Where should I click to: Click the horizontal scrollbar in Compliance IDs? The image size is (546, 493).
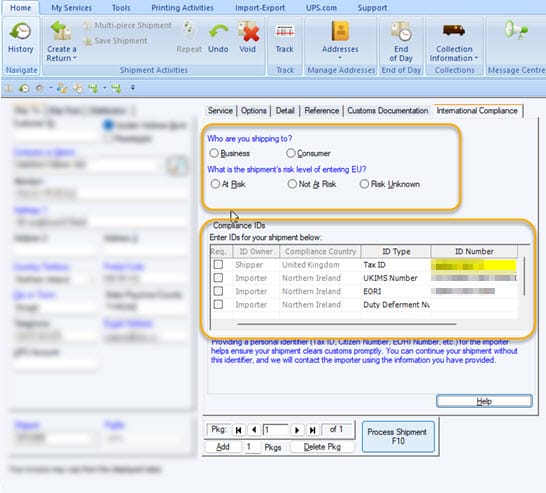point(347,324)
